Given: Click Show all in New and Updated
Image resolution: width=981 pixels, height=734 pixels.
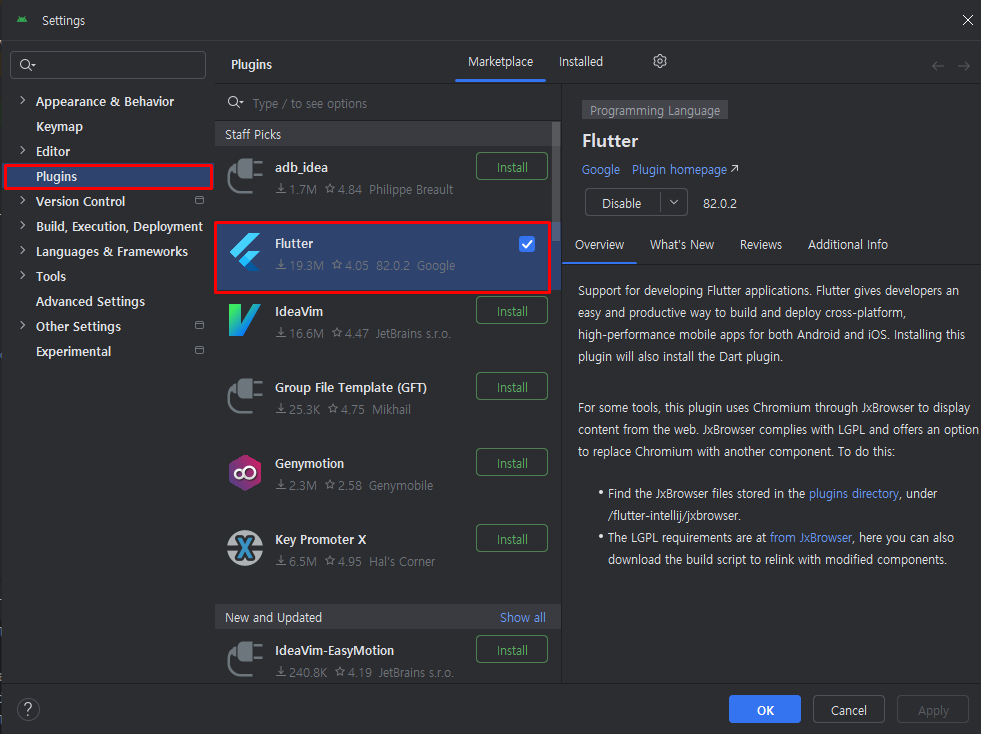Looking at the screenshot, I should coord(522,618).
